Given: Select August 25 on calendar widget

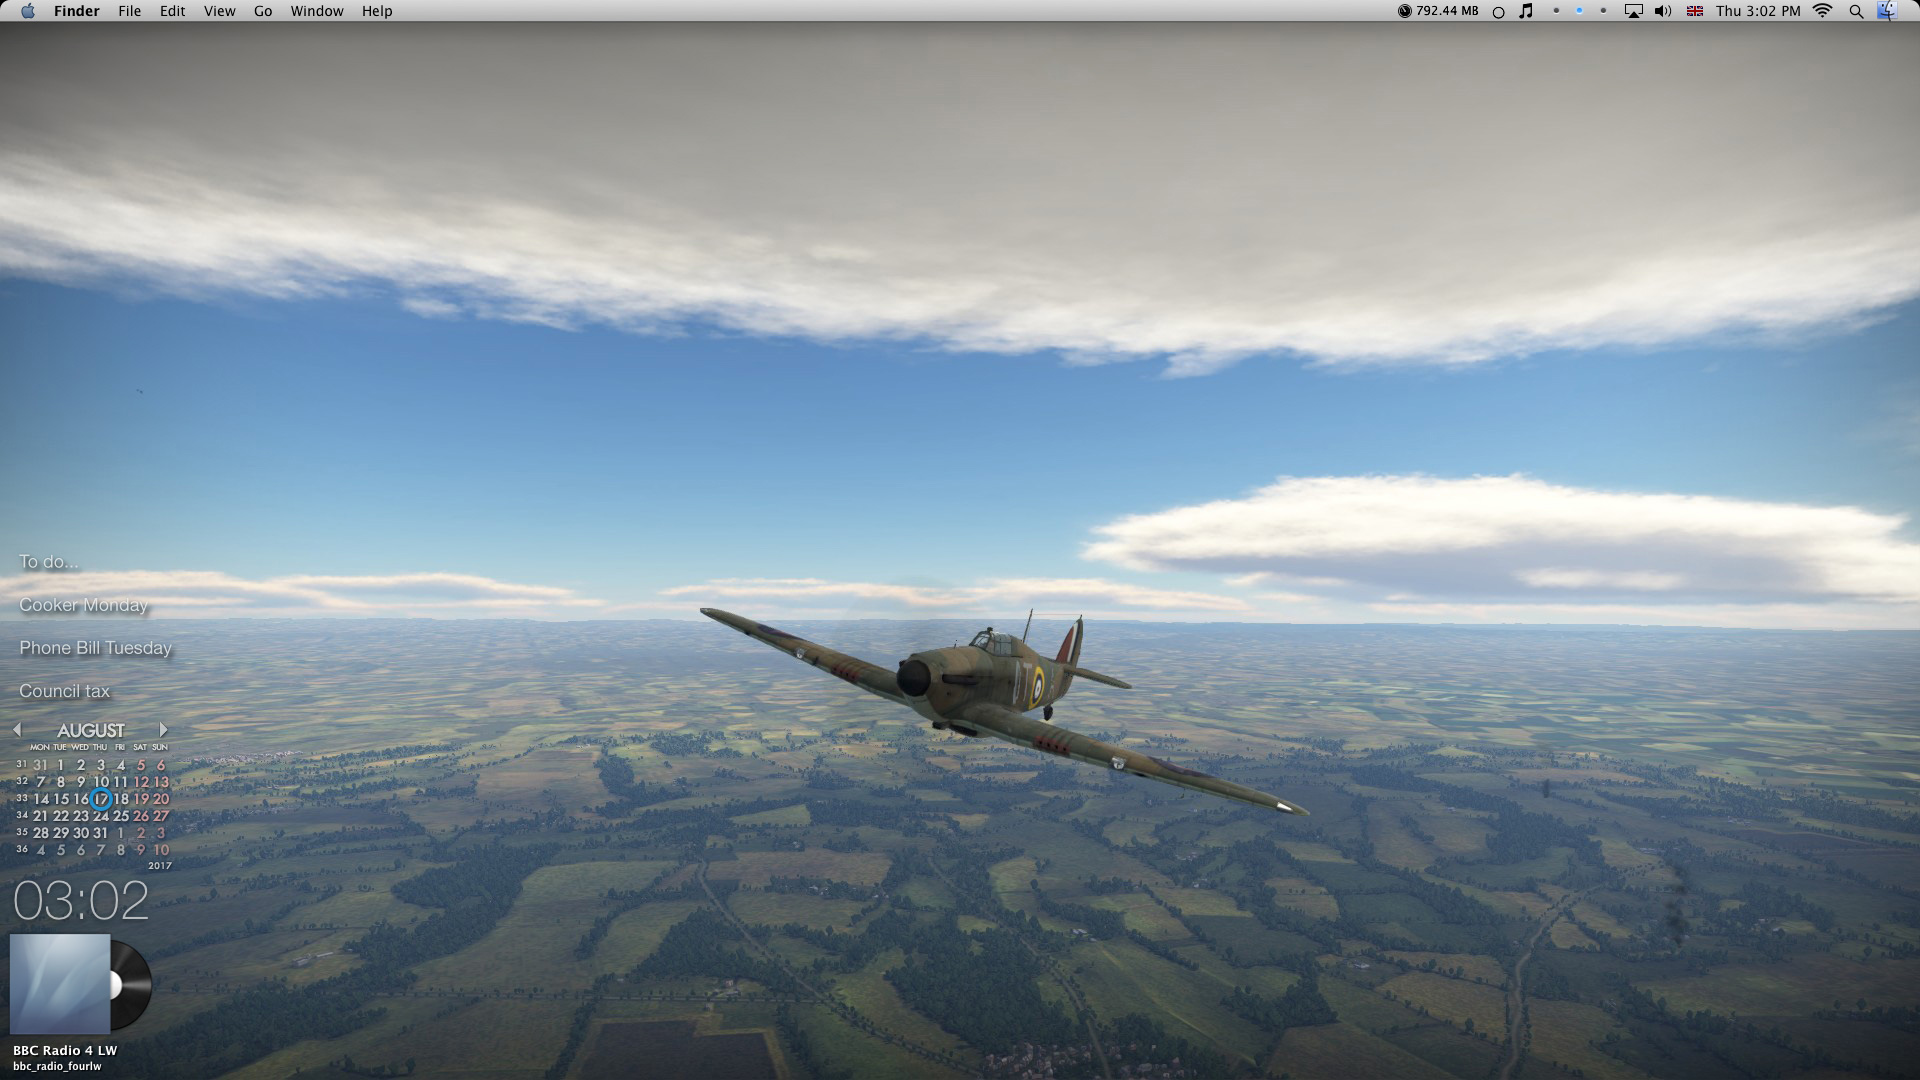Looking at the screenshot, I should 121,816.
